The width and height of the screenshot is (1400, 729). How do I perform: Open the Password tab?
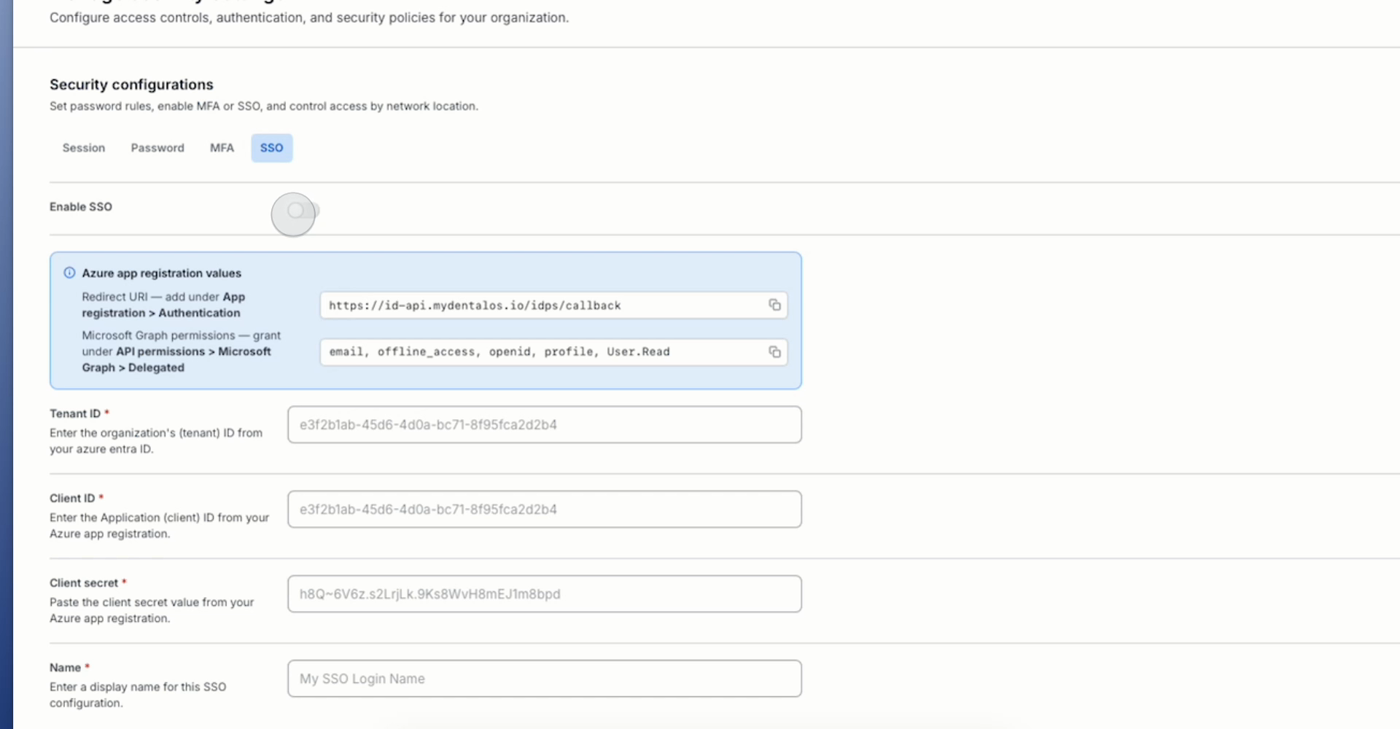pyautogui.click(x=158, y=148)
